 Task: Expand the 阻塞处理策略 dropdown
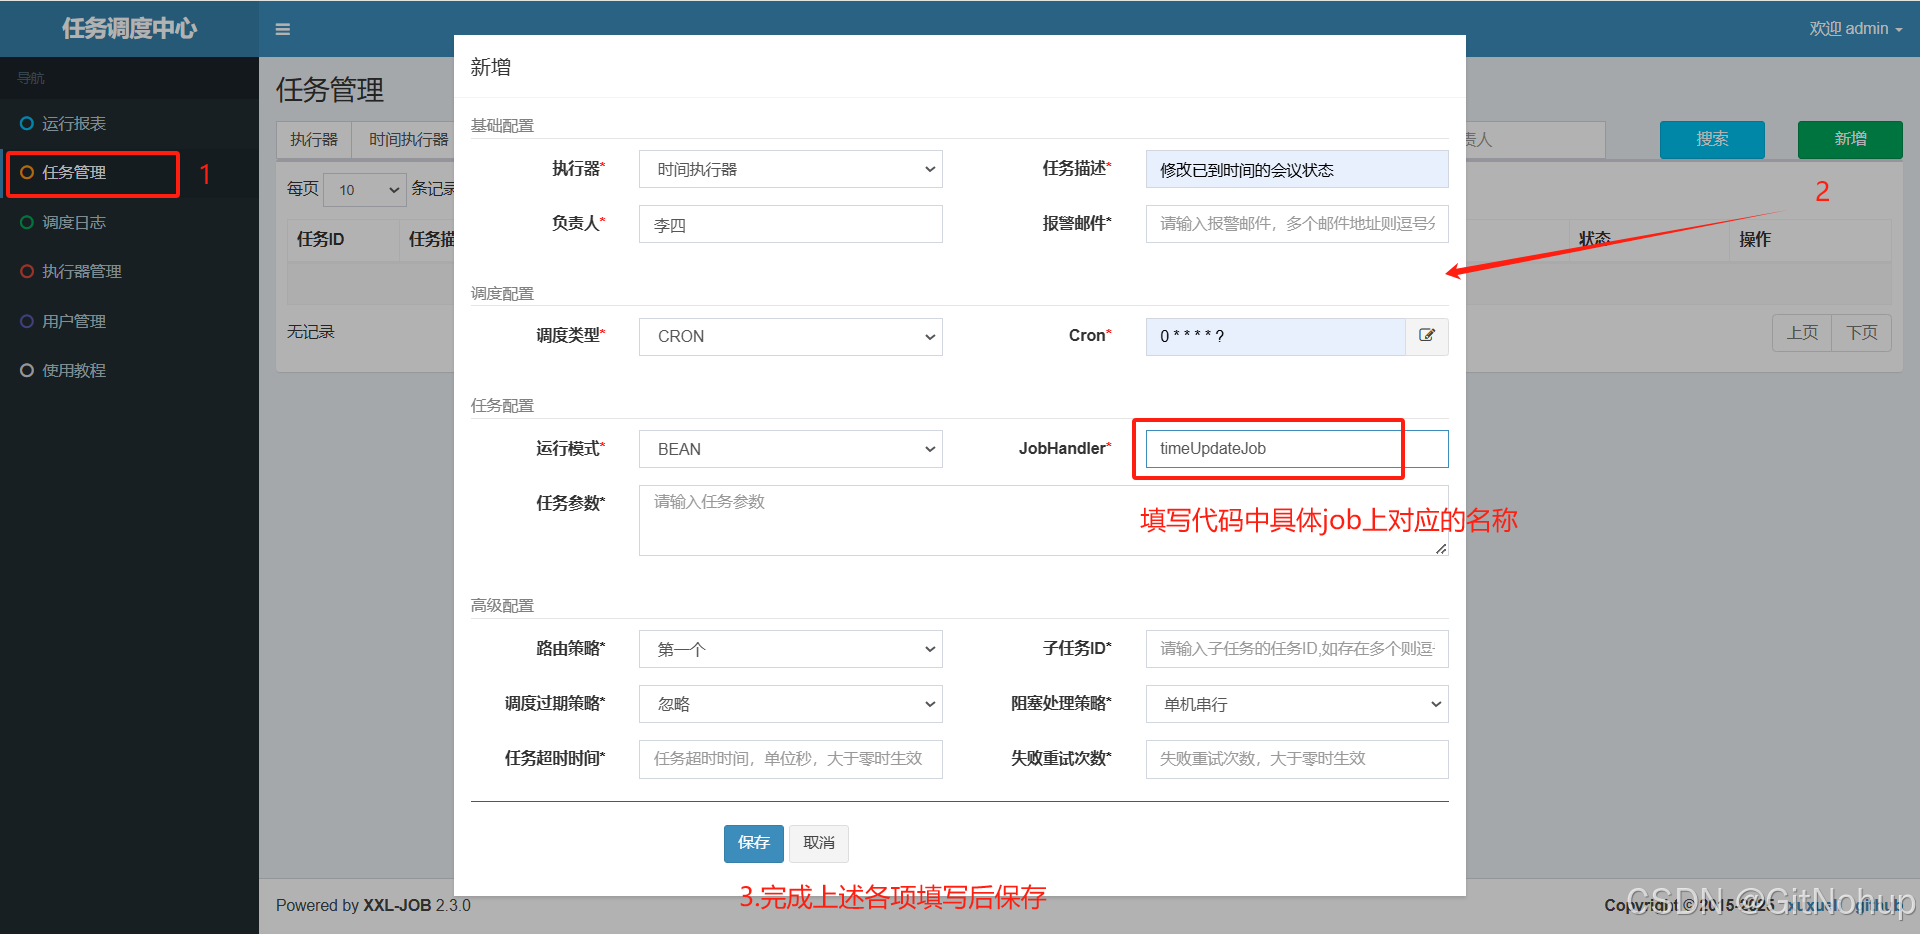click(x=1297, y=704)
